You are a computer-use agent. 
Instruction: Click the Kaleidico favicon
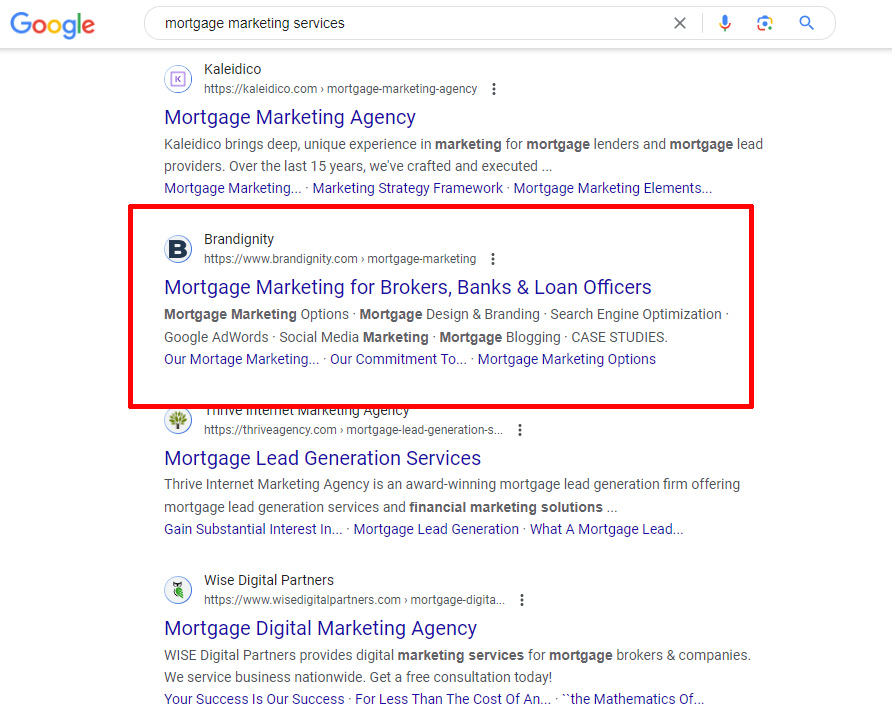[178, 79]
